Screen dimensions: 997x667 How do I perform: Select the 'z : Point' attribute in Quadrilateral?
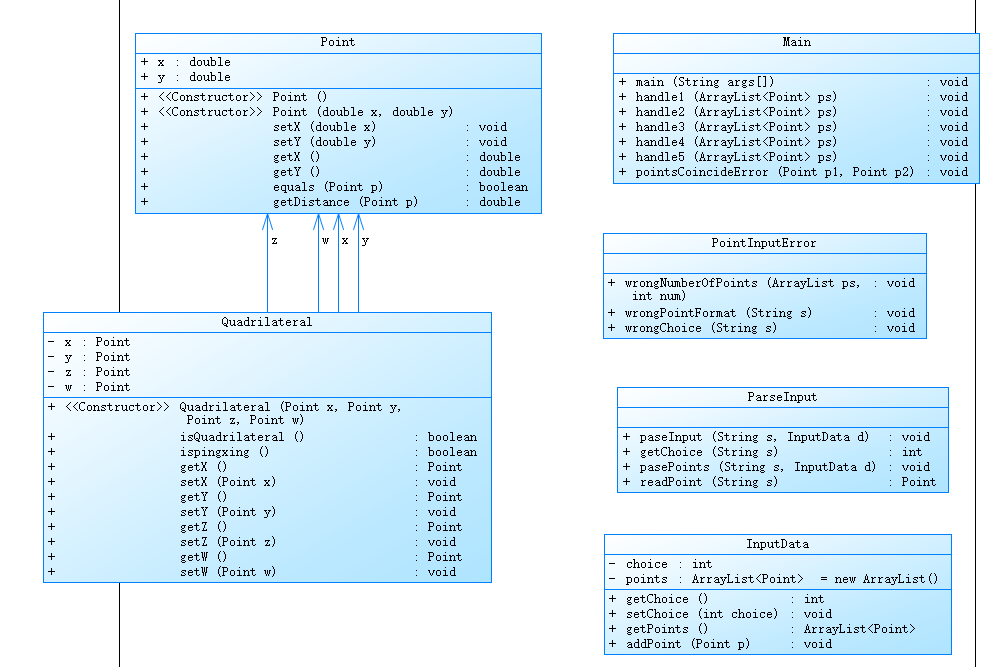pyautogui.click(x=89, y=373)
